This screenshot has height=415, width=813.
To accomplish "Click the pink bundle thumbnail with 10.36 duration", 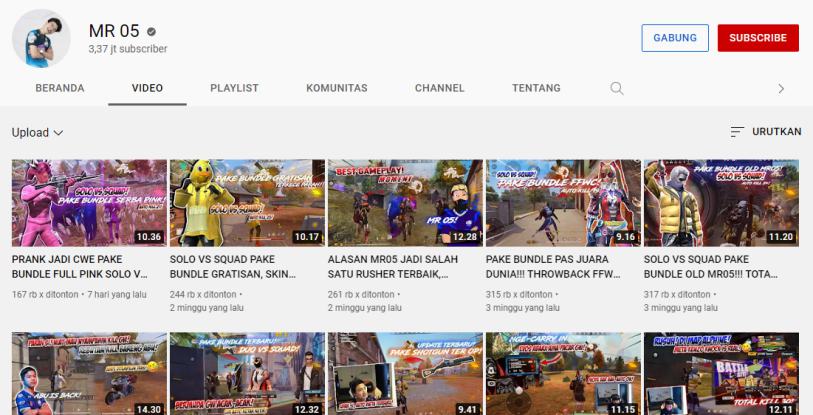I will pos(89,203).
